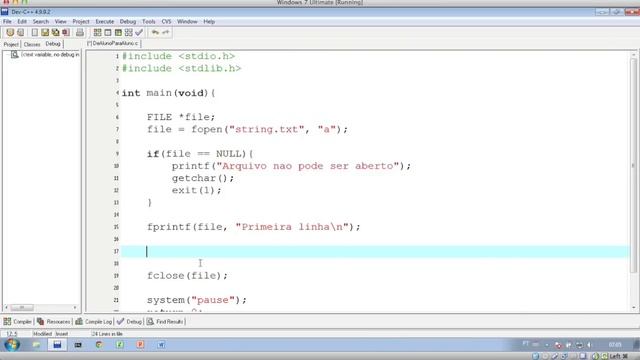Click the fclose(file); line
640x360 pixels.
coord(187,276)
